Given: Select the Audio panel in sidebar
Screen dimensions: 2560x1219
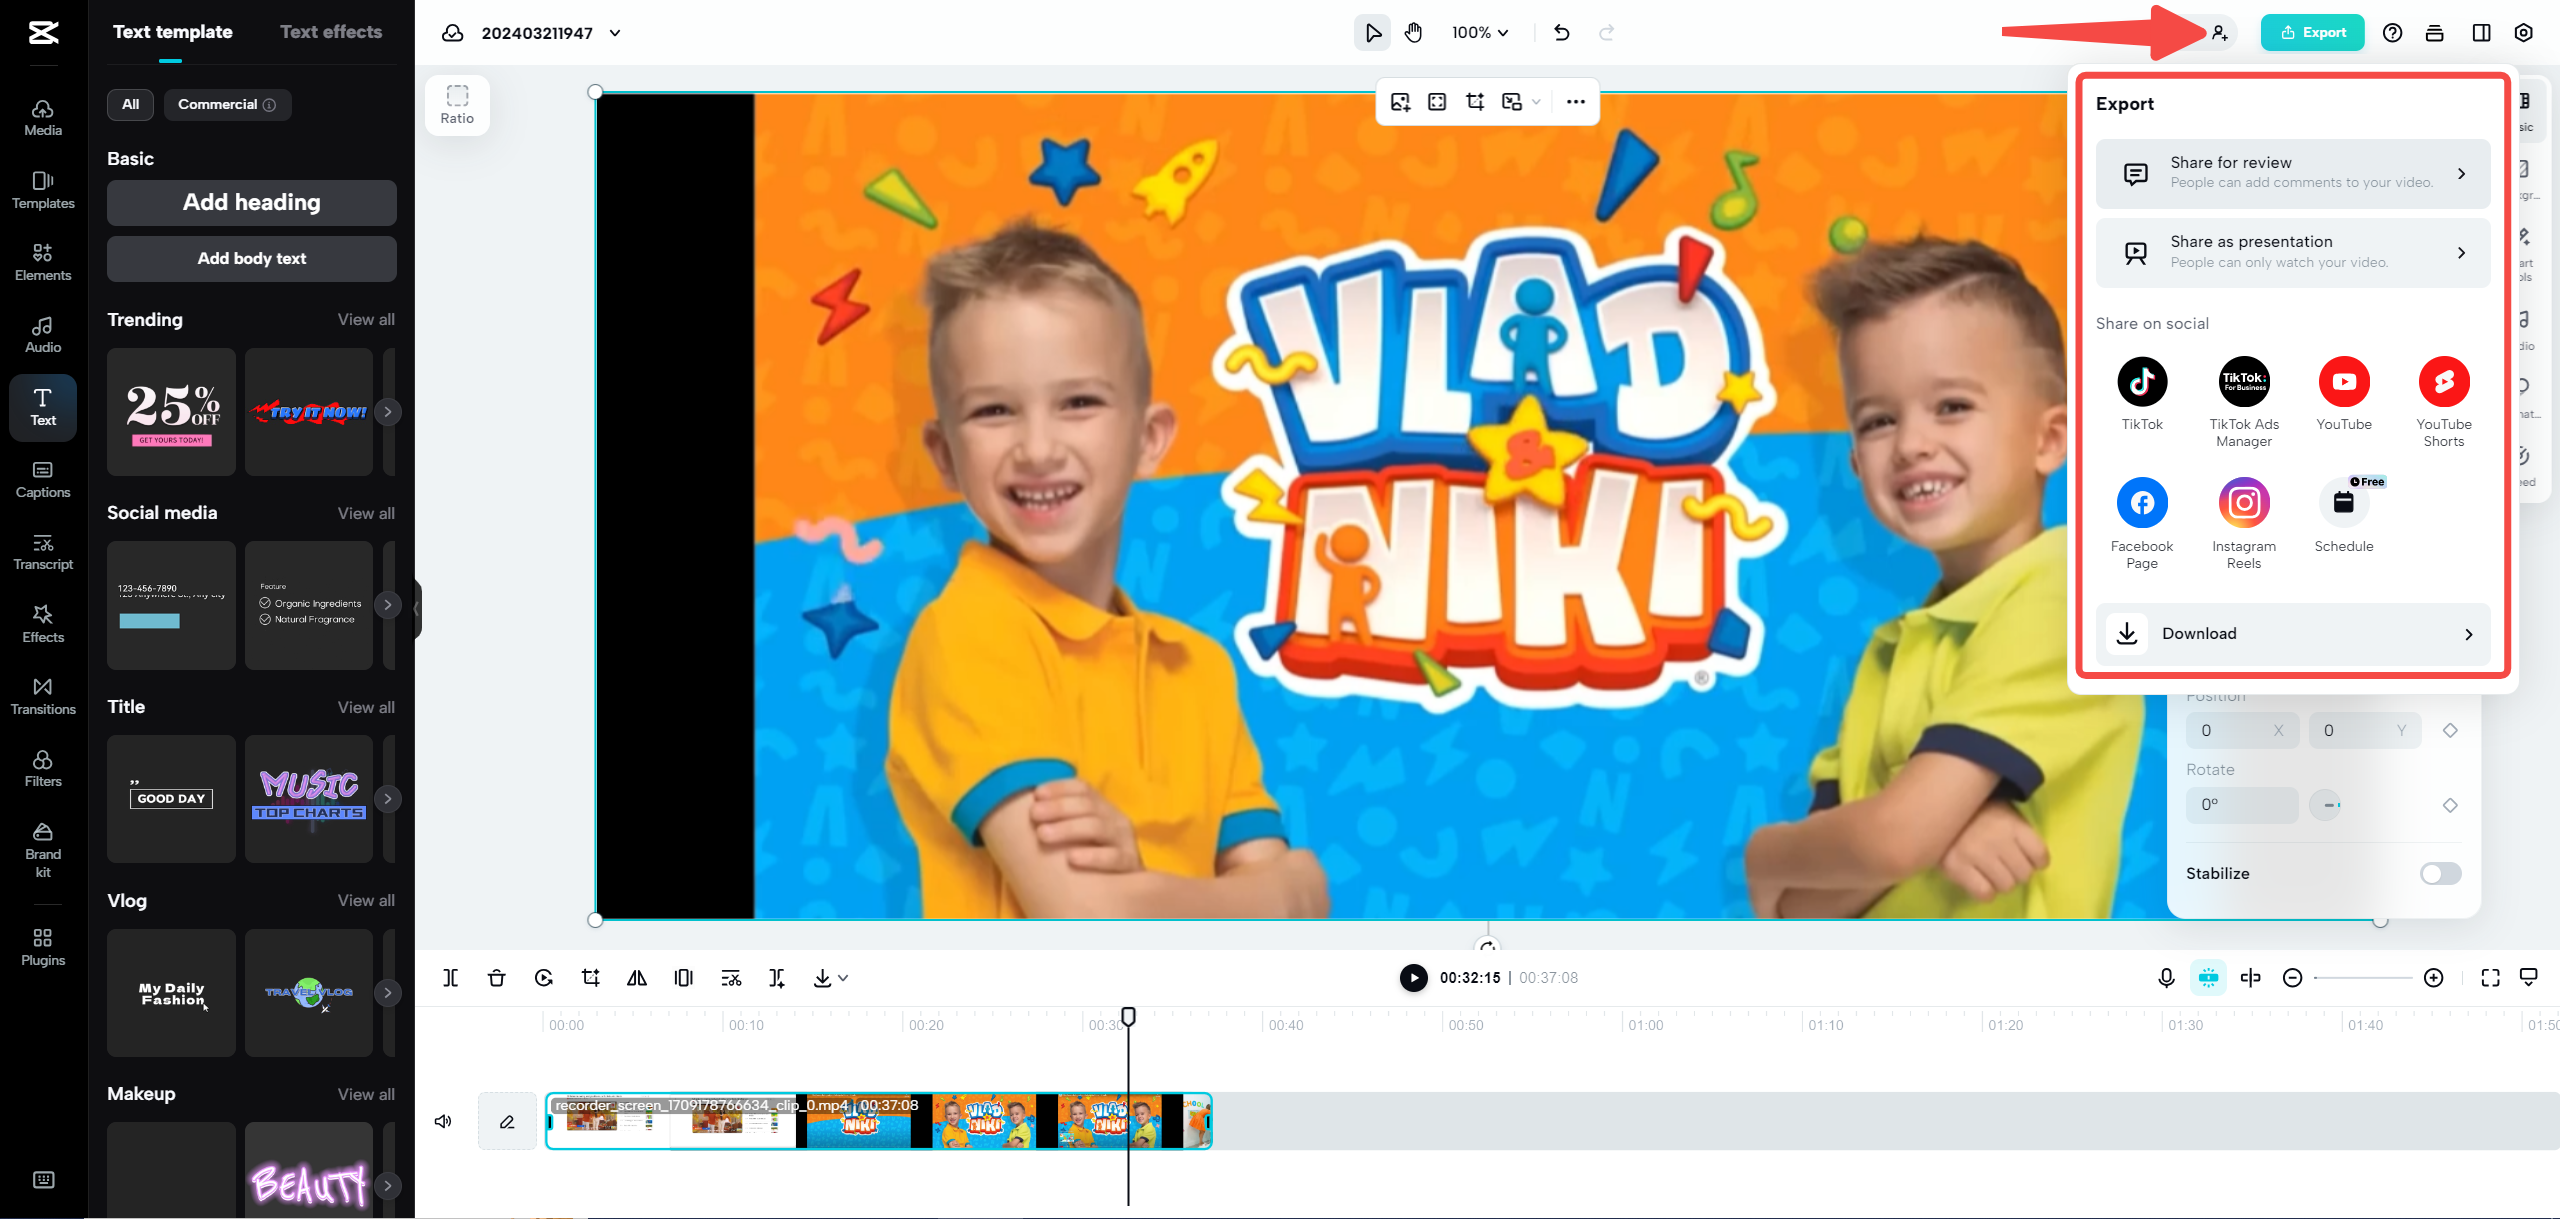Looking at the screenshot, I should [42, 334].
